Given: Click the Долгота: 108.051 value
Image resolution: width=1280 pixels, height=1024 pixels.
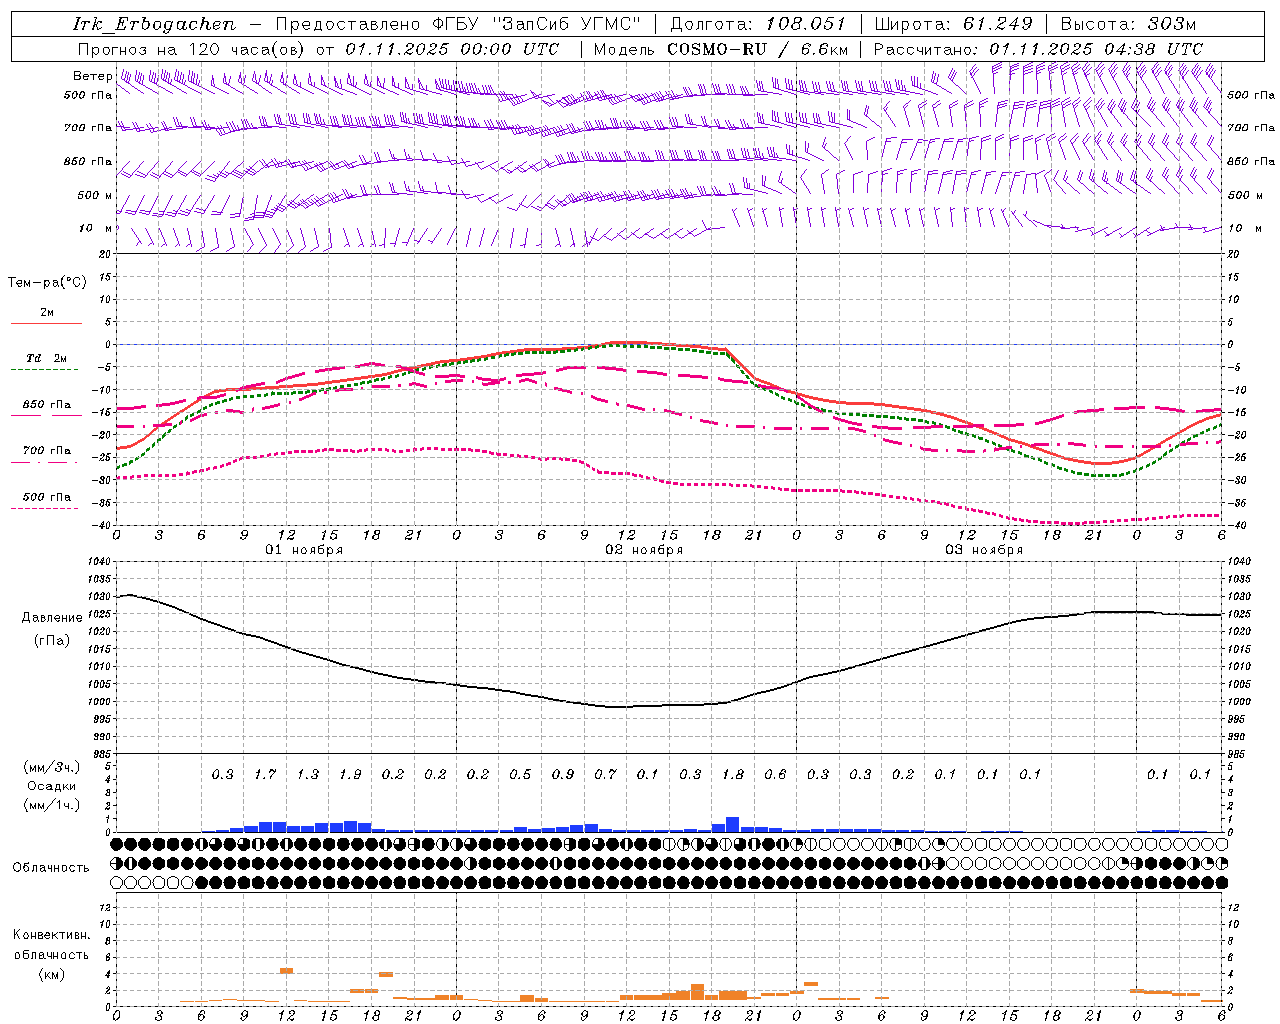Looking at the screenshot, I should click(x=758, y=24).
